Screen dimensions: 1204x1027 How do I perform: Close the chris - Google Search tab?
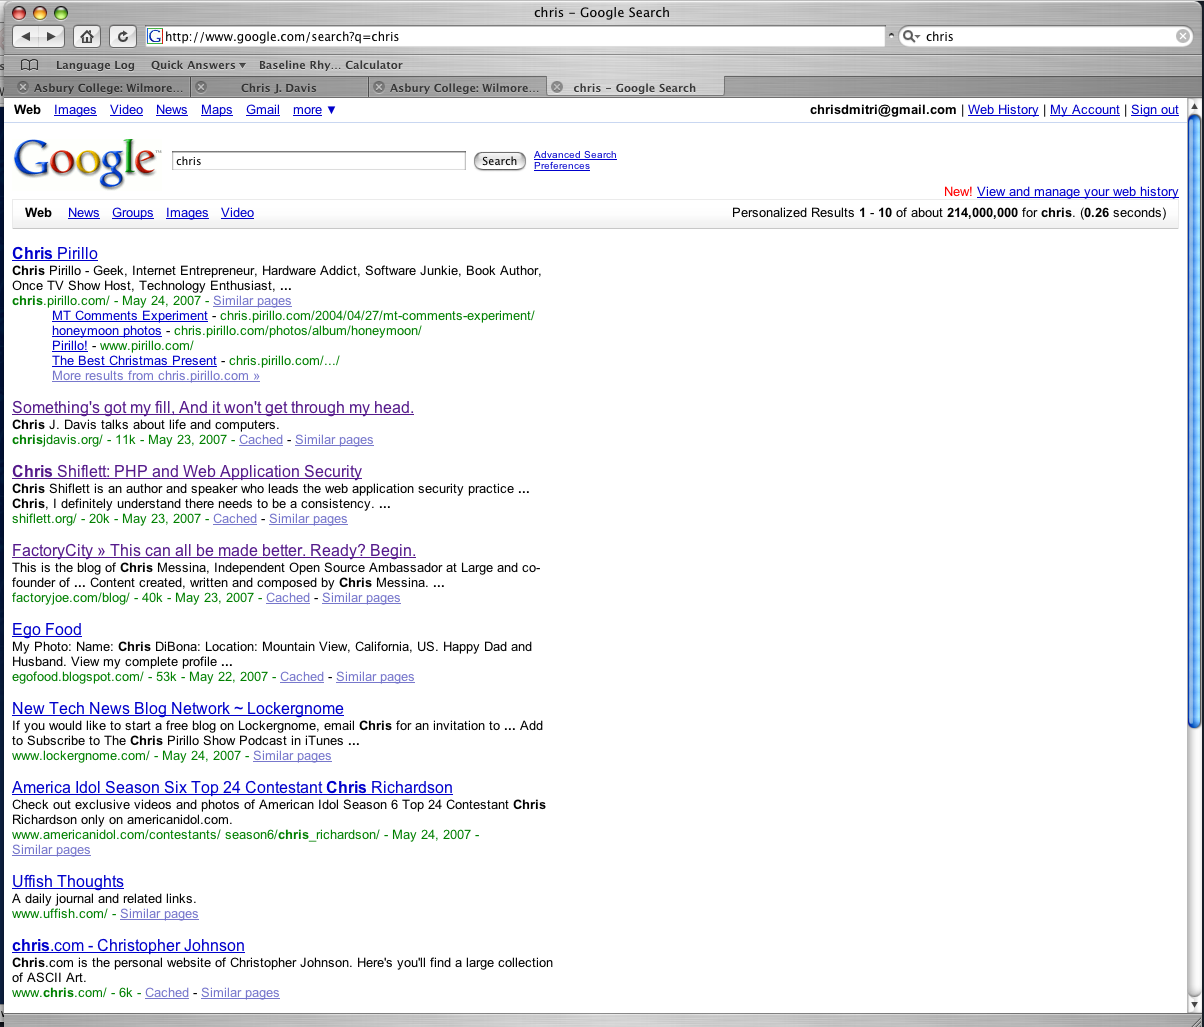pos(557,87)
